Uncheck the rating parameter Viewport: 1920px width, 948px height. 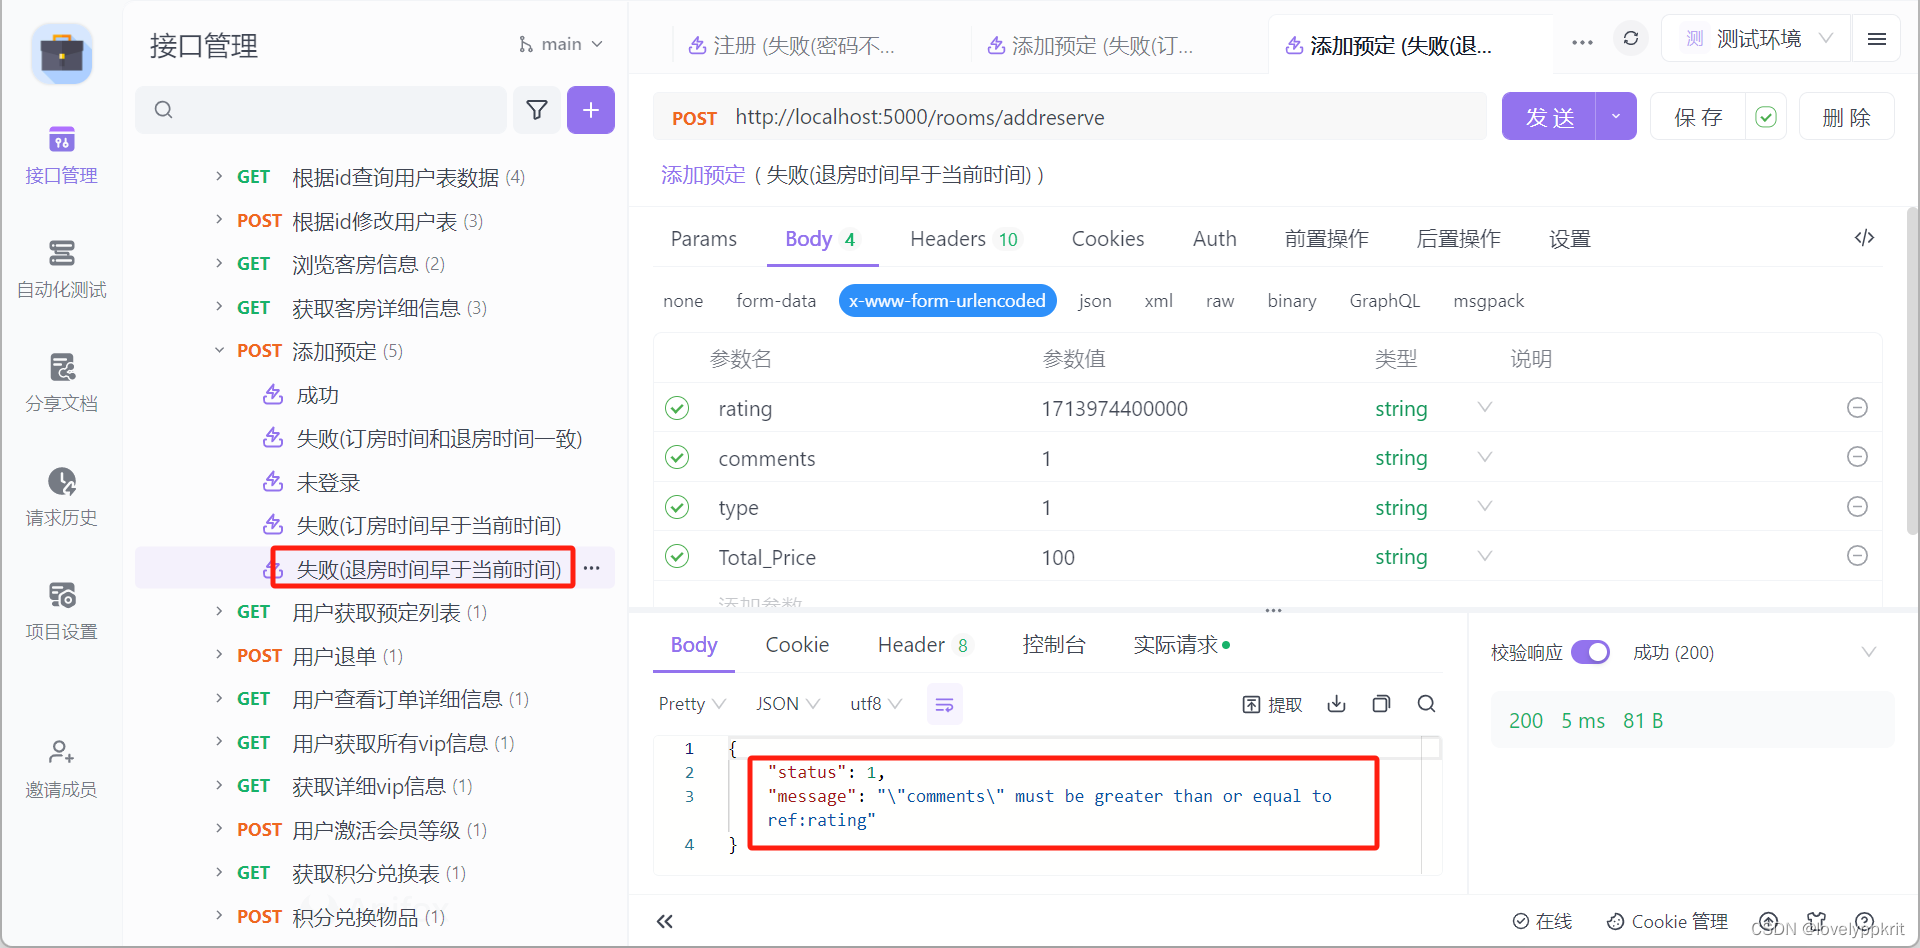point(677,408)
